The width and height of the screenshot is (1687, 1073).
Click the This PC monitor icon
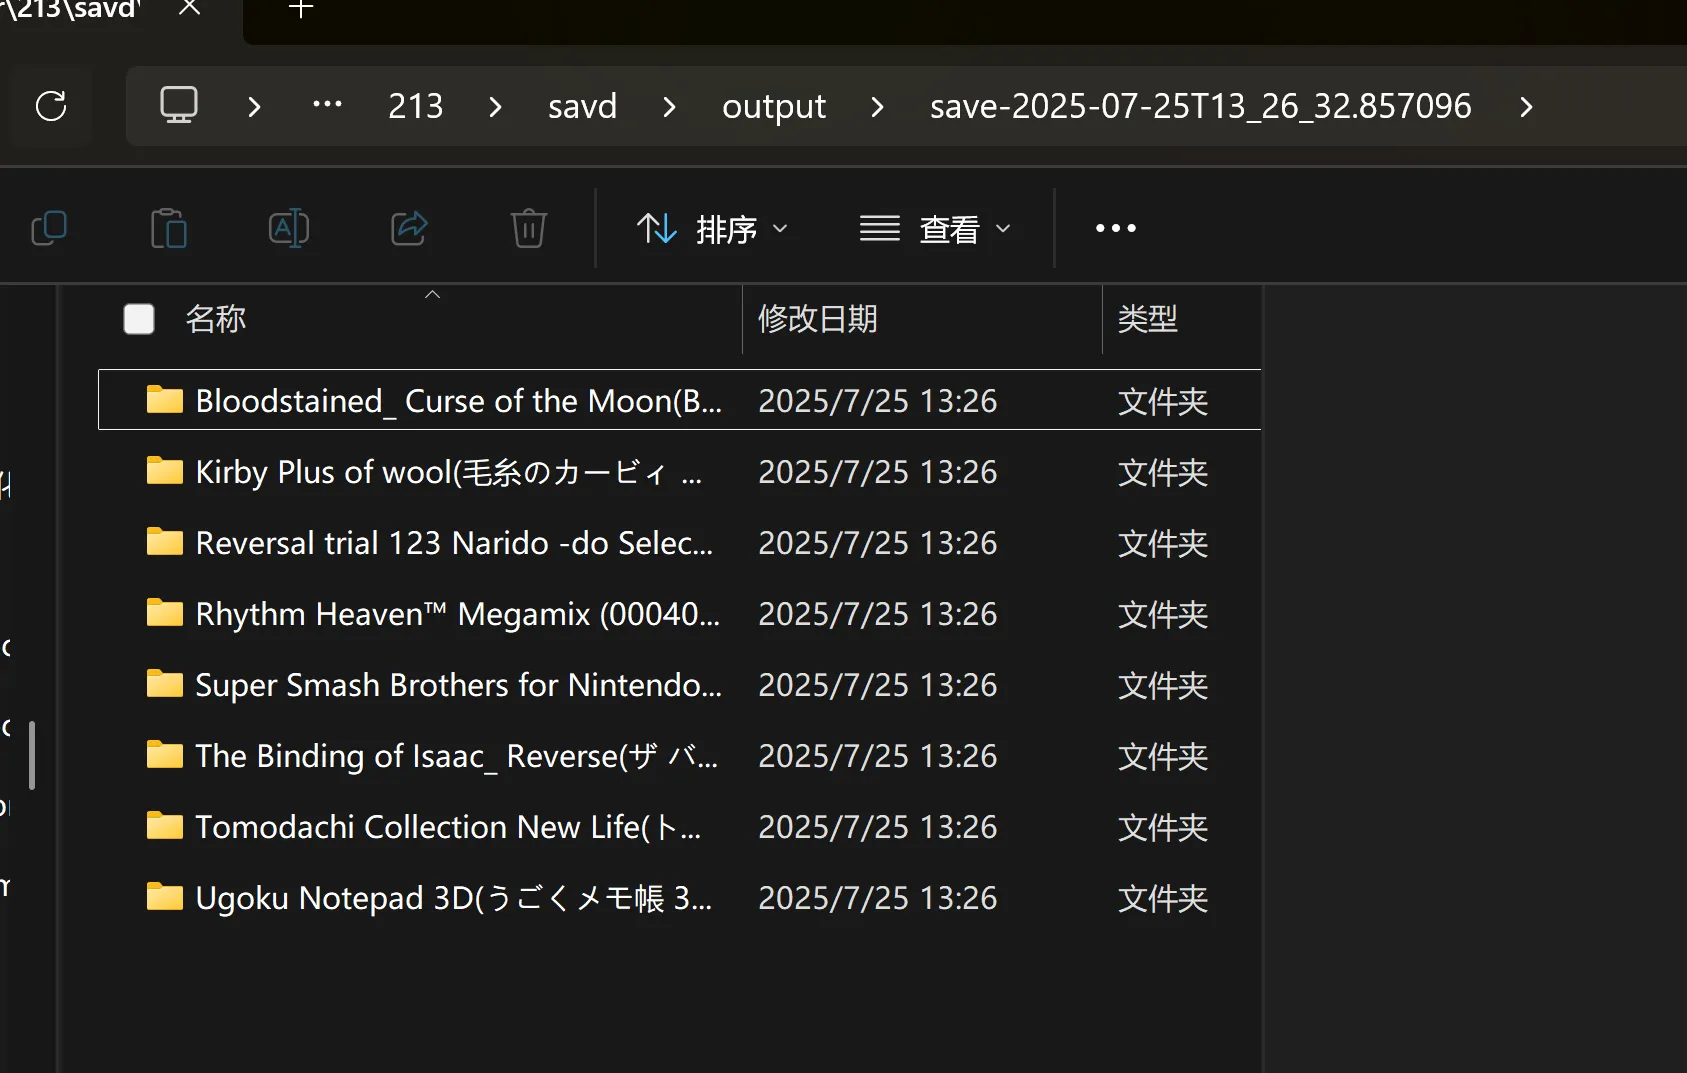179,106
